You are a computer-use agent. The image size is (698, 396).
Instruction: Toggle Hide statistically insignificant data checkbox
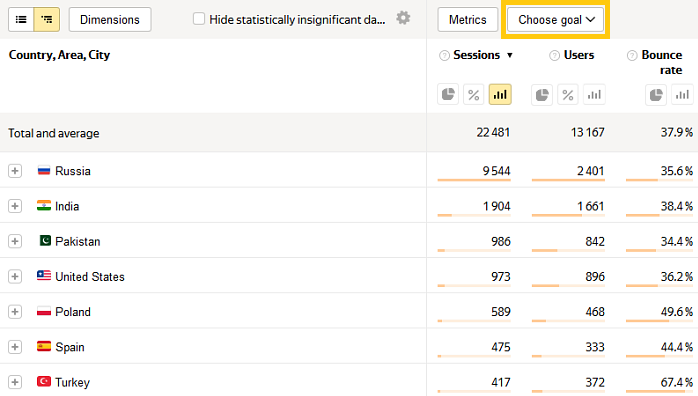click(199, 19)
